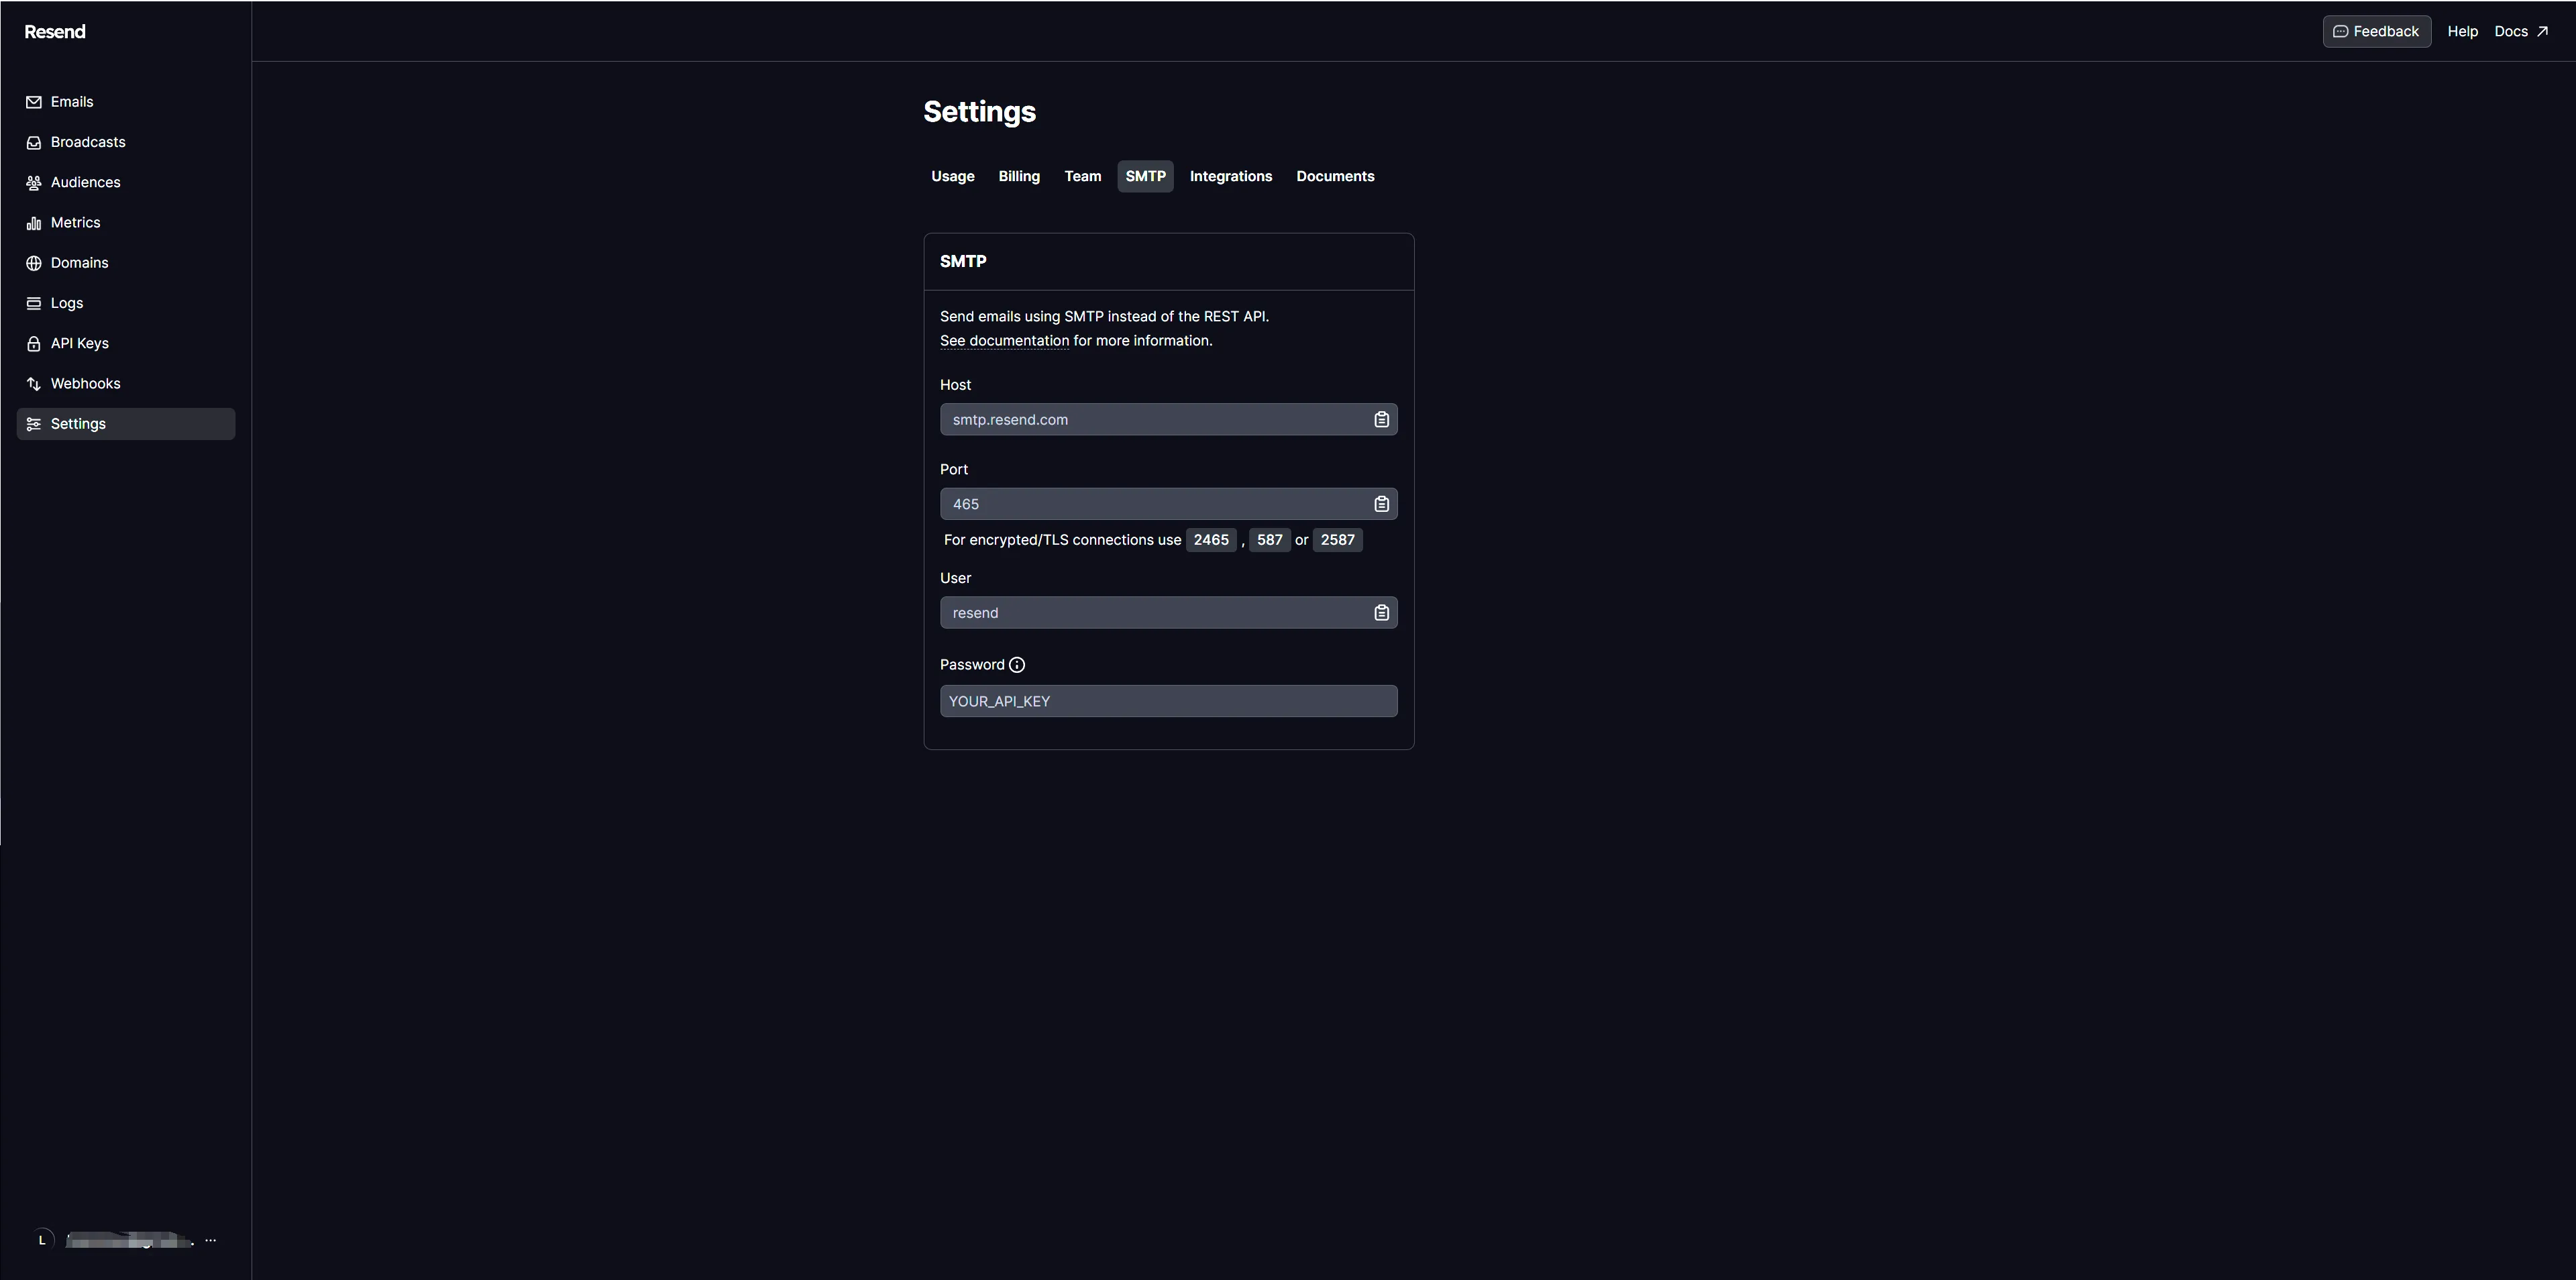The height and width of the screenshot is (1280, 2576).
Task: Copy the User value with clipboard icon
Action: [x=1381, y=613]
